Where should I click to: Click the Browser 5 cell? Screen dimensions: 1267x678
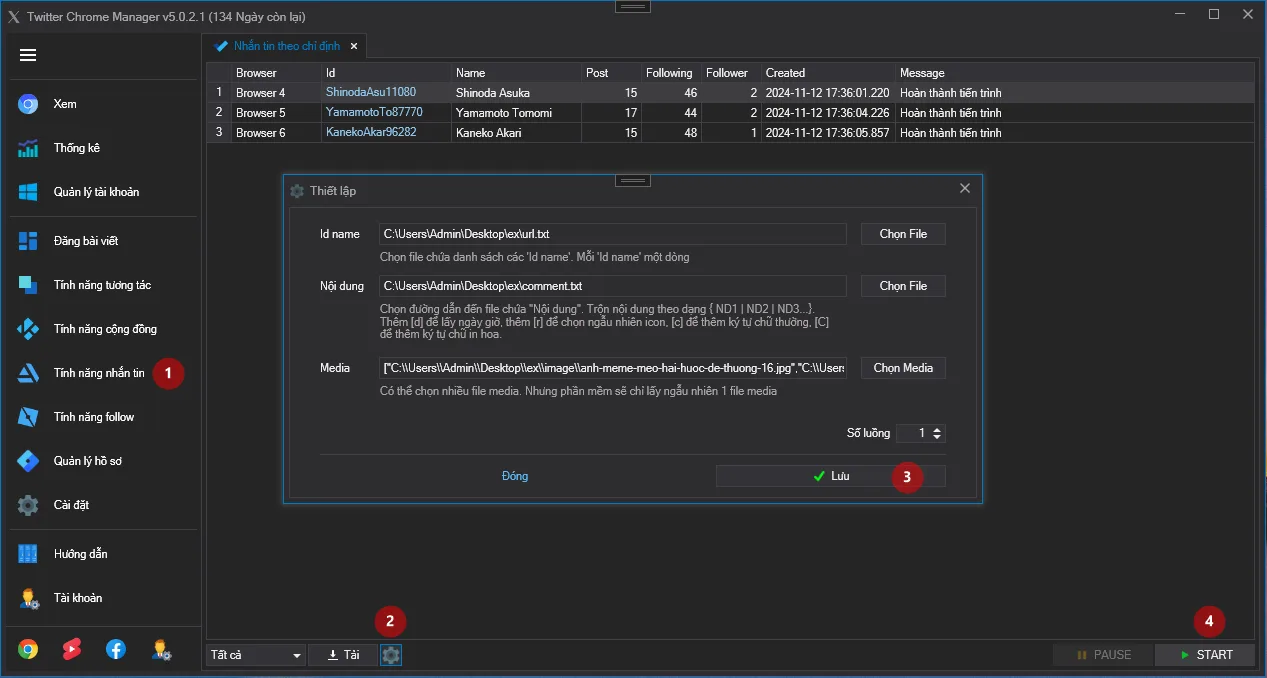coord(276,113)
